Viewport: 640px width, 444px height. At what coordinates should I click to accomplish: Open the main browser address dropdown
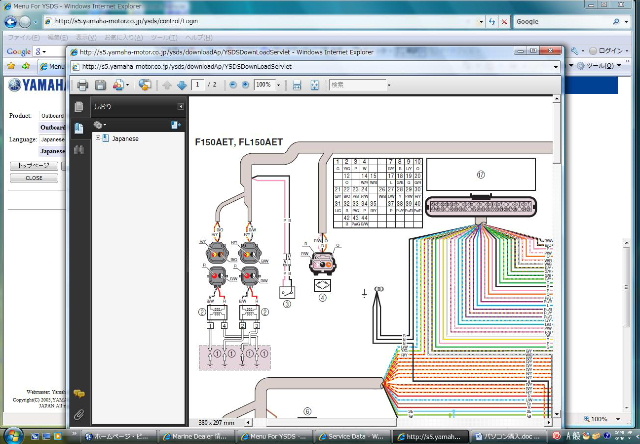click(x=482, y=22)
